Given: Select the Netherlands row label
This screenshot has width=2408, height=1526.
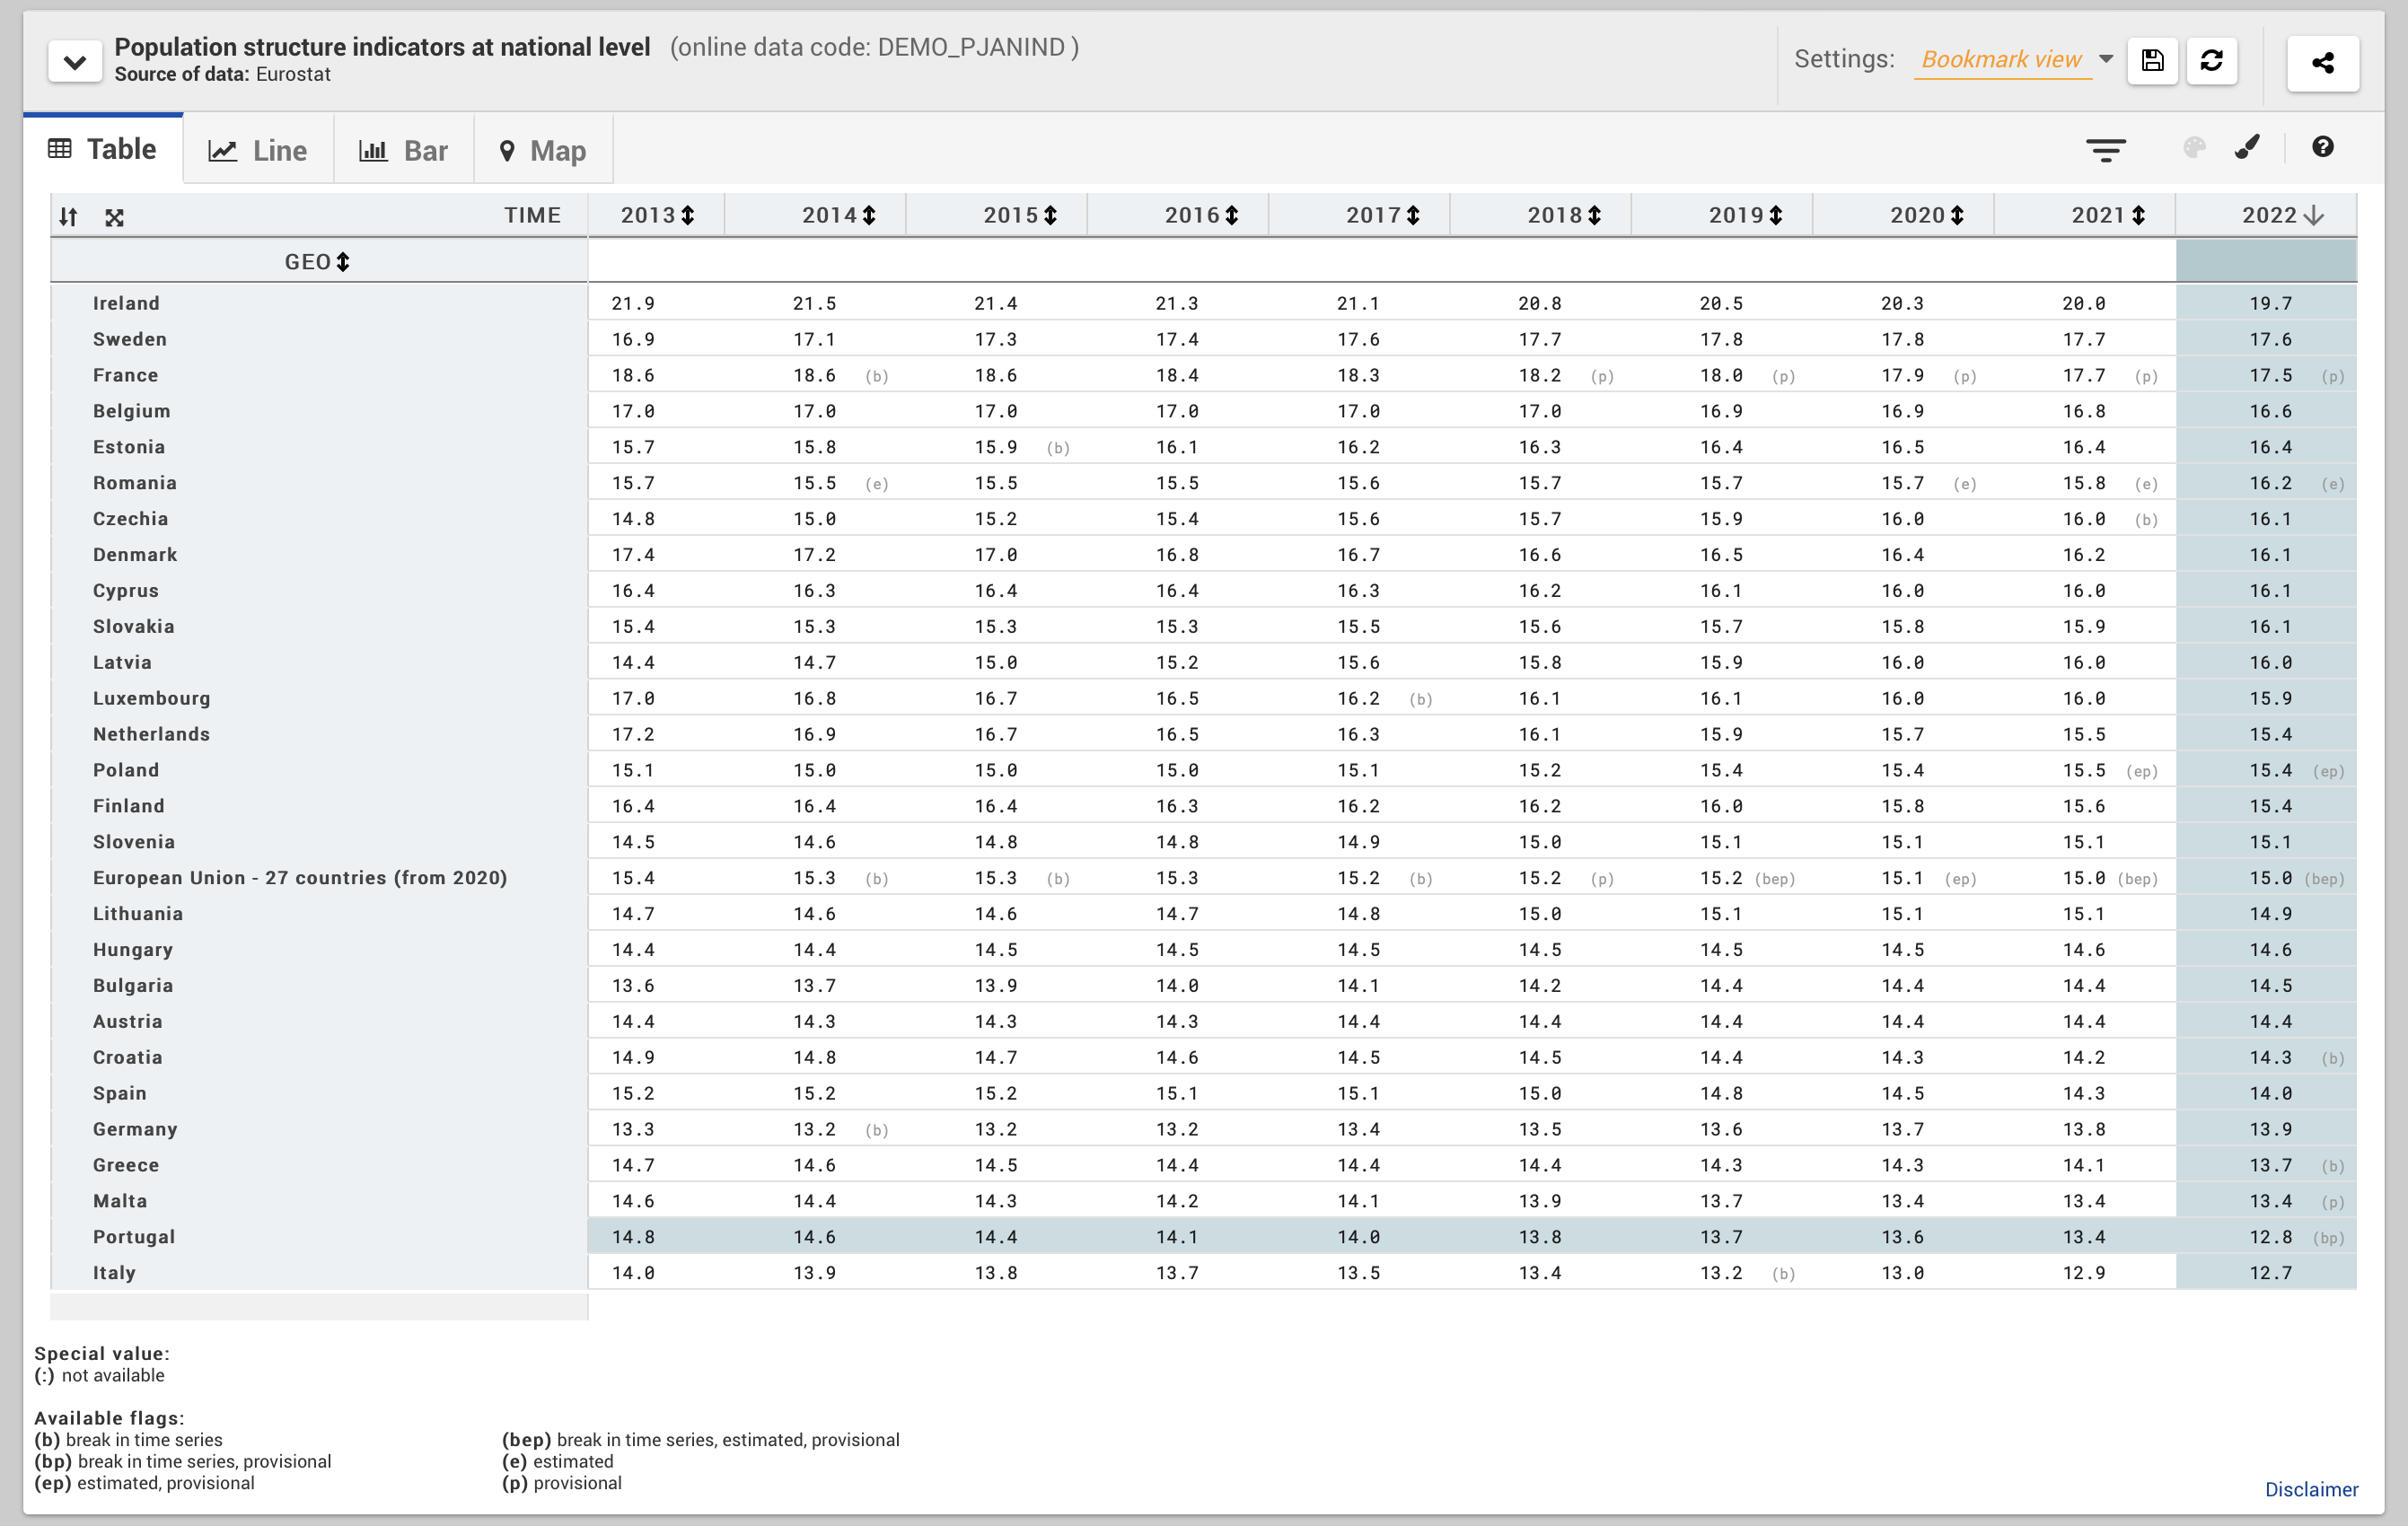Looking at the screenshot, I should click(152, 734).
